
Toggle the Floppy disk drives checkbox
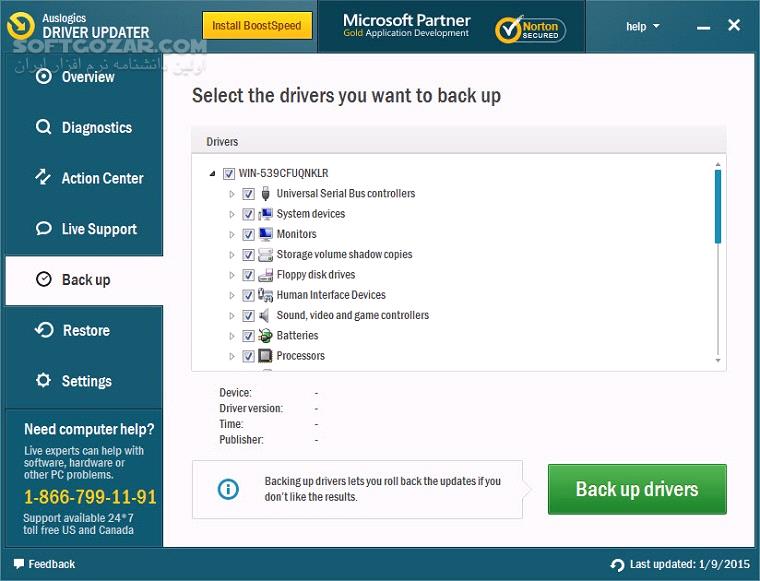click(x=248, y=275)
